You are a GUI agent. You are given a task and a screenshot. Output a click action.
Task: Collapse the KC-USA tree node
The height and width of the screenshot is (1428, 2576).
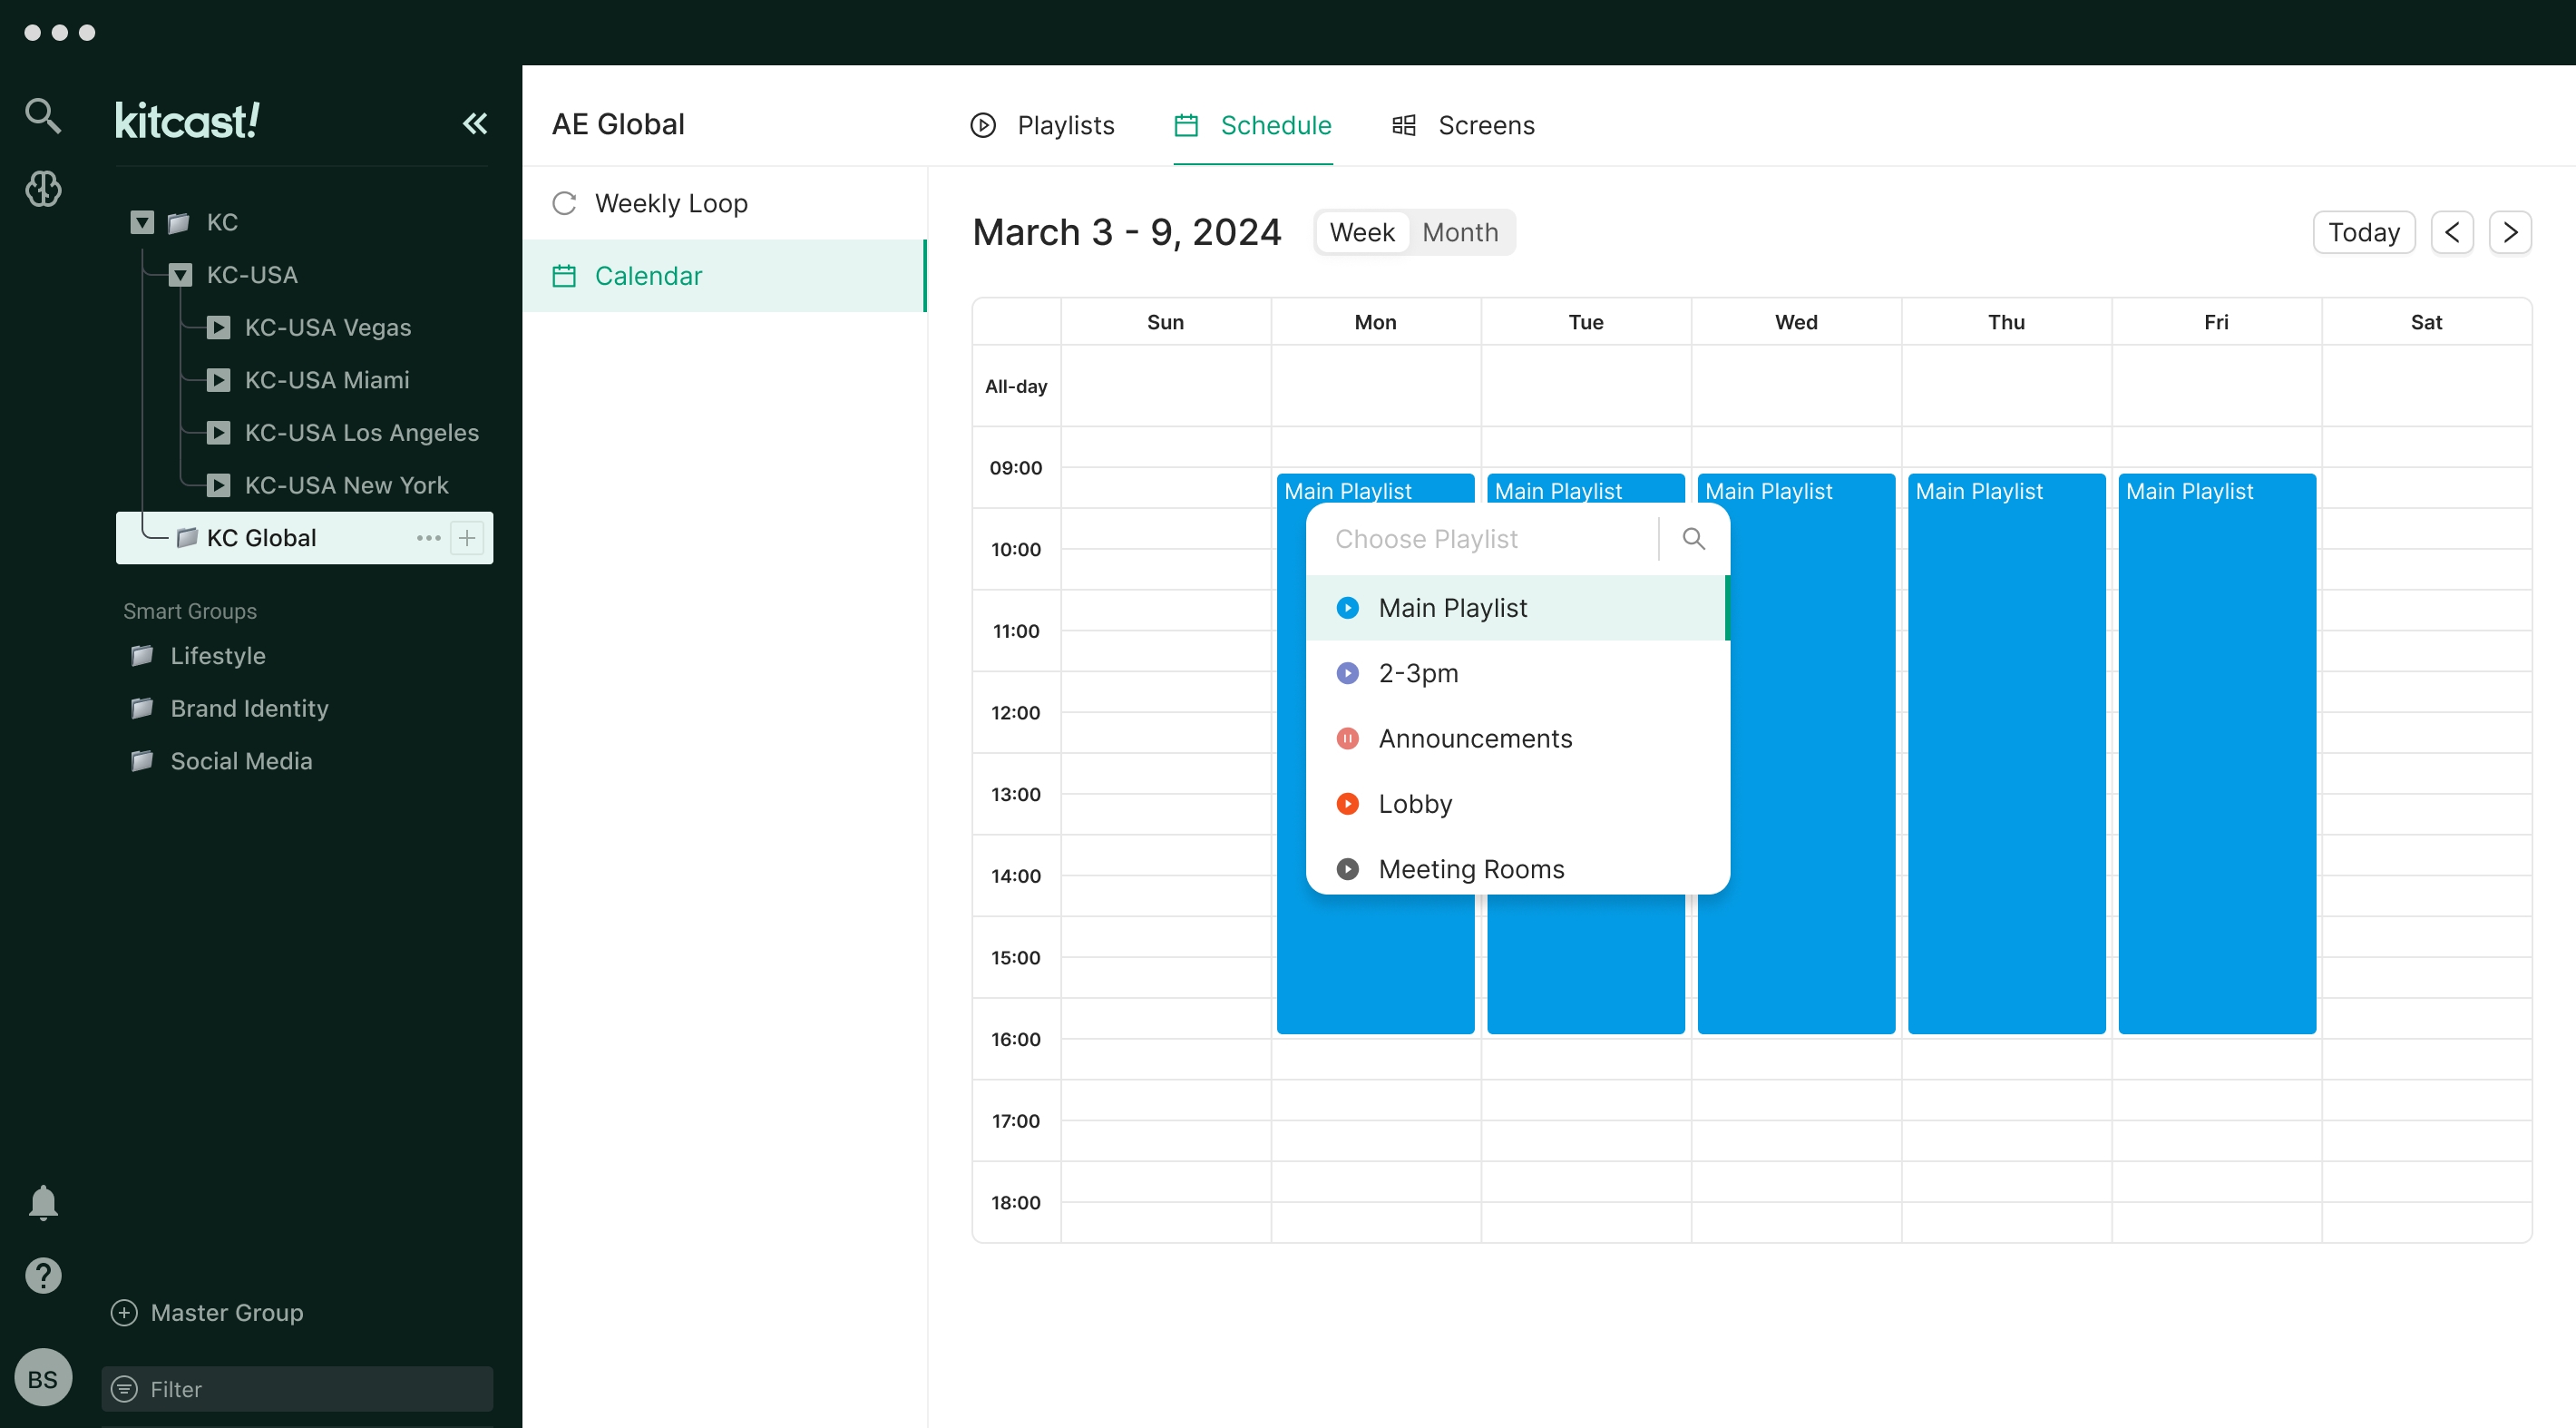click(x=180, y=275)
